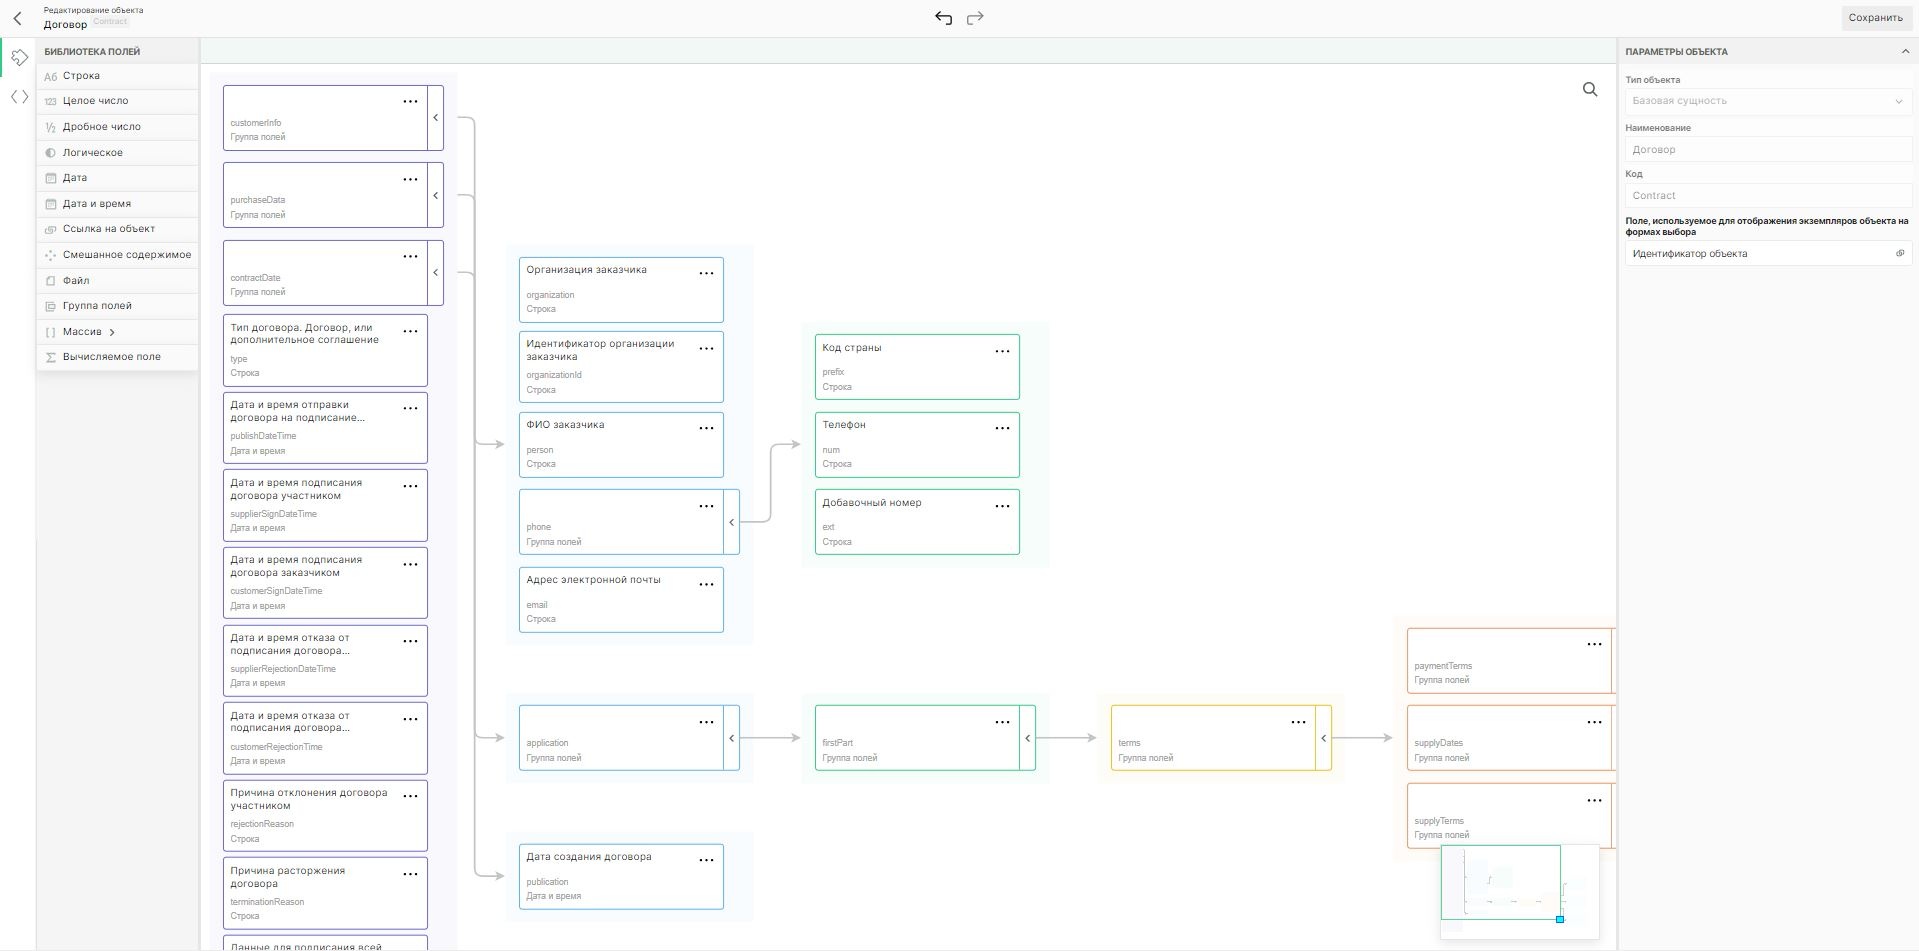This screenshot has width=1919, height=951.
Task: Open the three-dot menu of Адрес электронной почты card
Action: click(x=706, y=585)
